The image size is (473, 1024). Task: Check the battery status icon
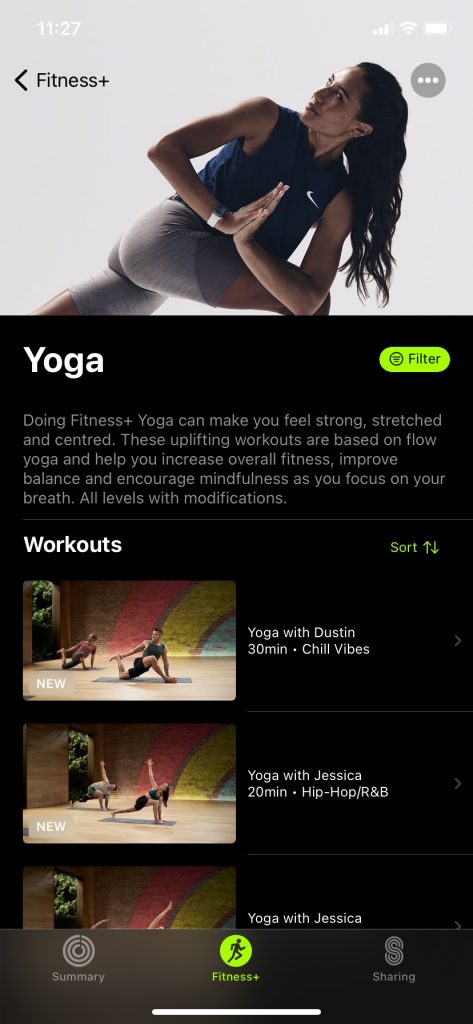436,29
